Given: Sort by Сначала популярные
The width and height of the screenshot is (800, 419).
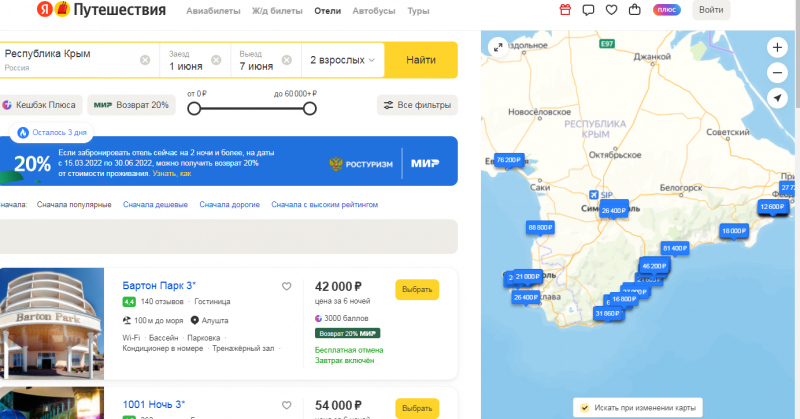Looking at the screenshot, I should (x=74, y=205).
